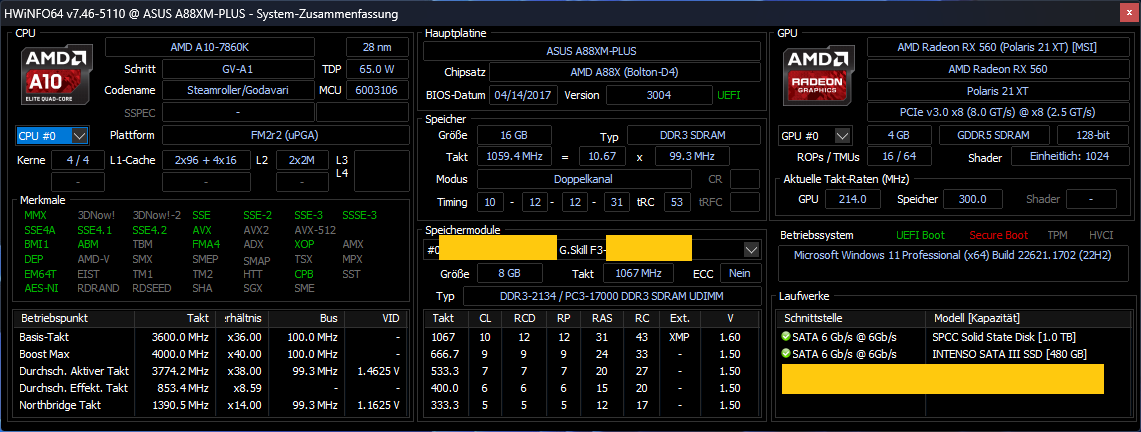
Task: Click the RCD column header
Action: click(524, 319)
